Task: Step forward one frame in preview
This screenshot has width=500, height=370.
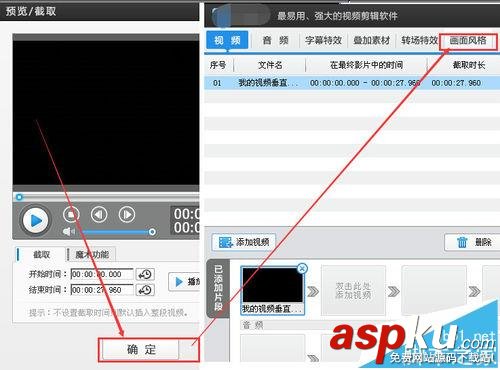Action: click(127, 215)
